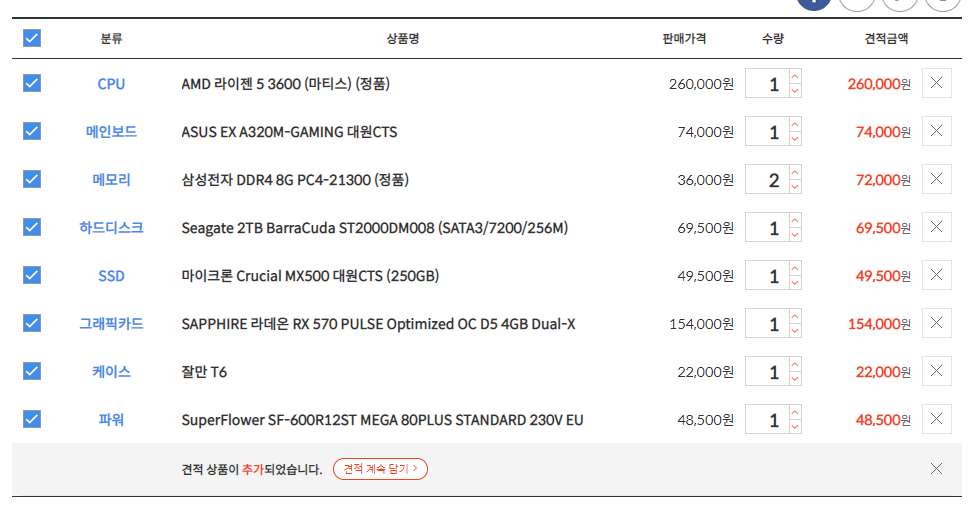Image resolution: width=971 pixels, height=517 pixels.
Task: Delete the SAPPHIRE graphics card row
Action: 936,323
